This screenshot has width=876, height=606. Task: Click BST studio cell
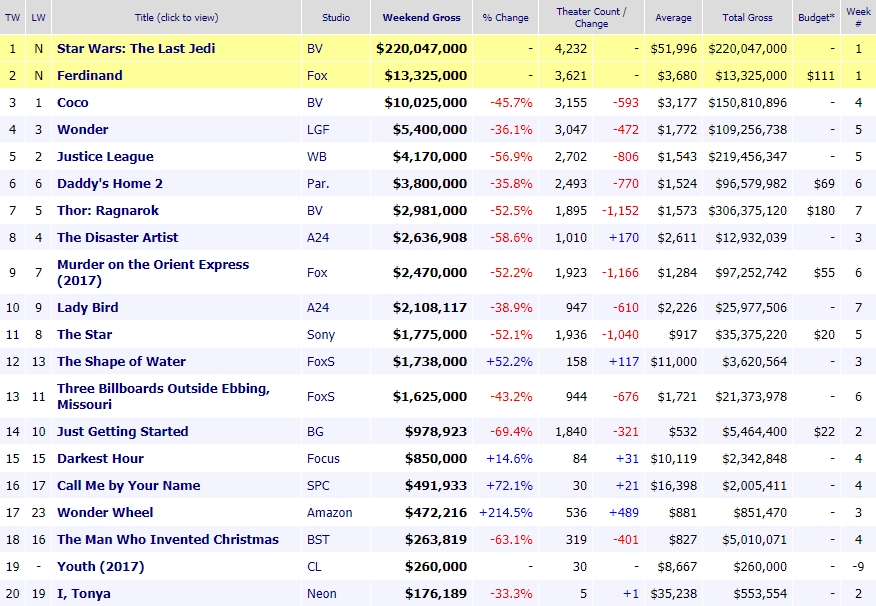318,540
